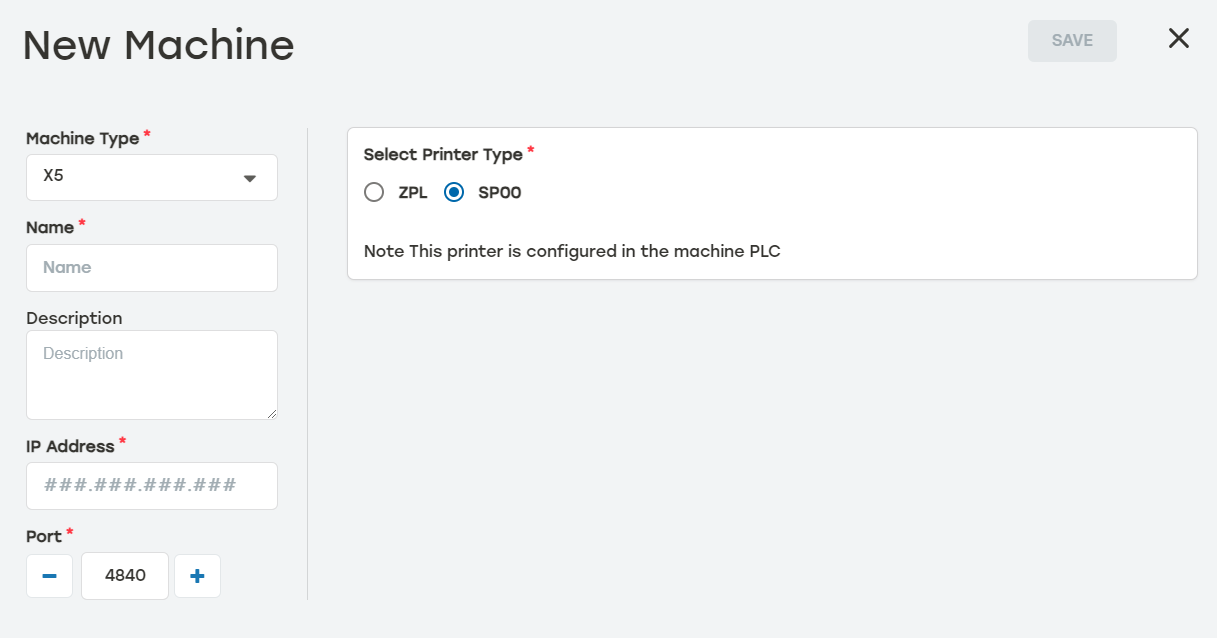
Task: Click the Machine Type dropdown caret arrow
Action: [250, 178]
